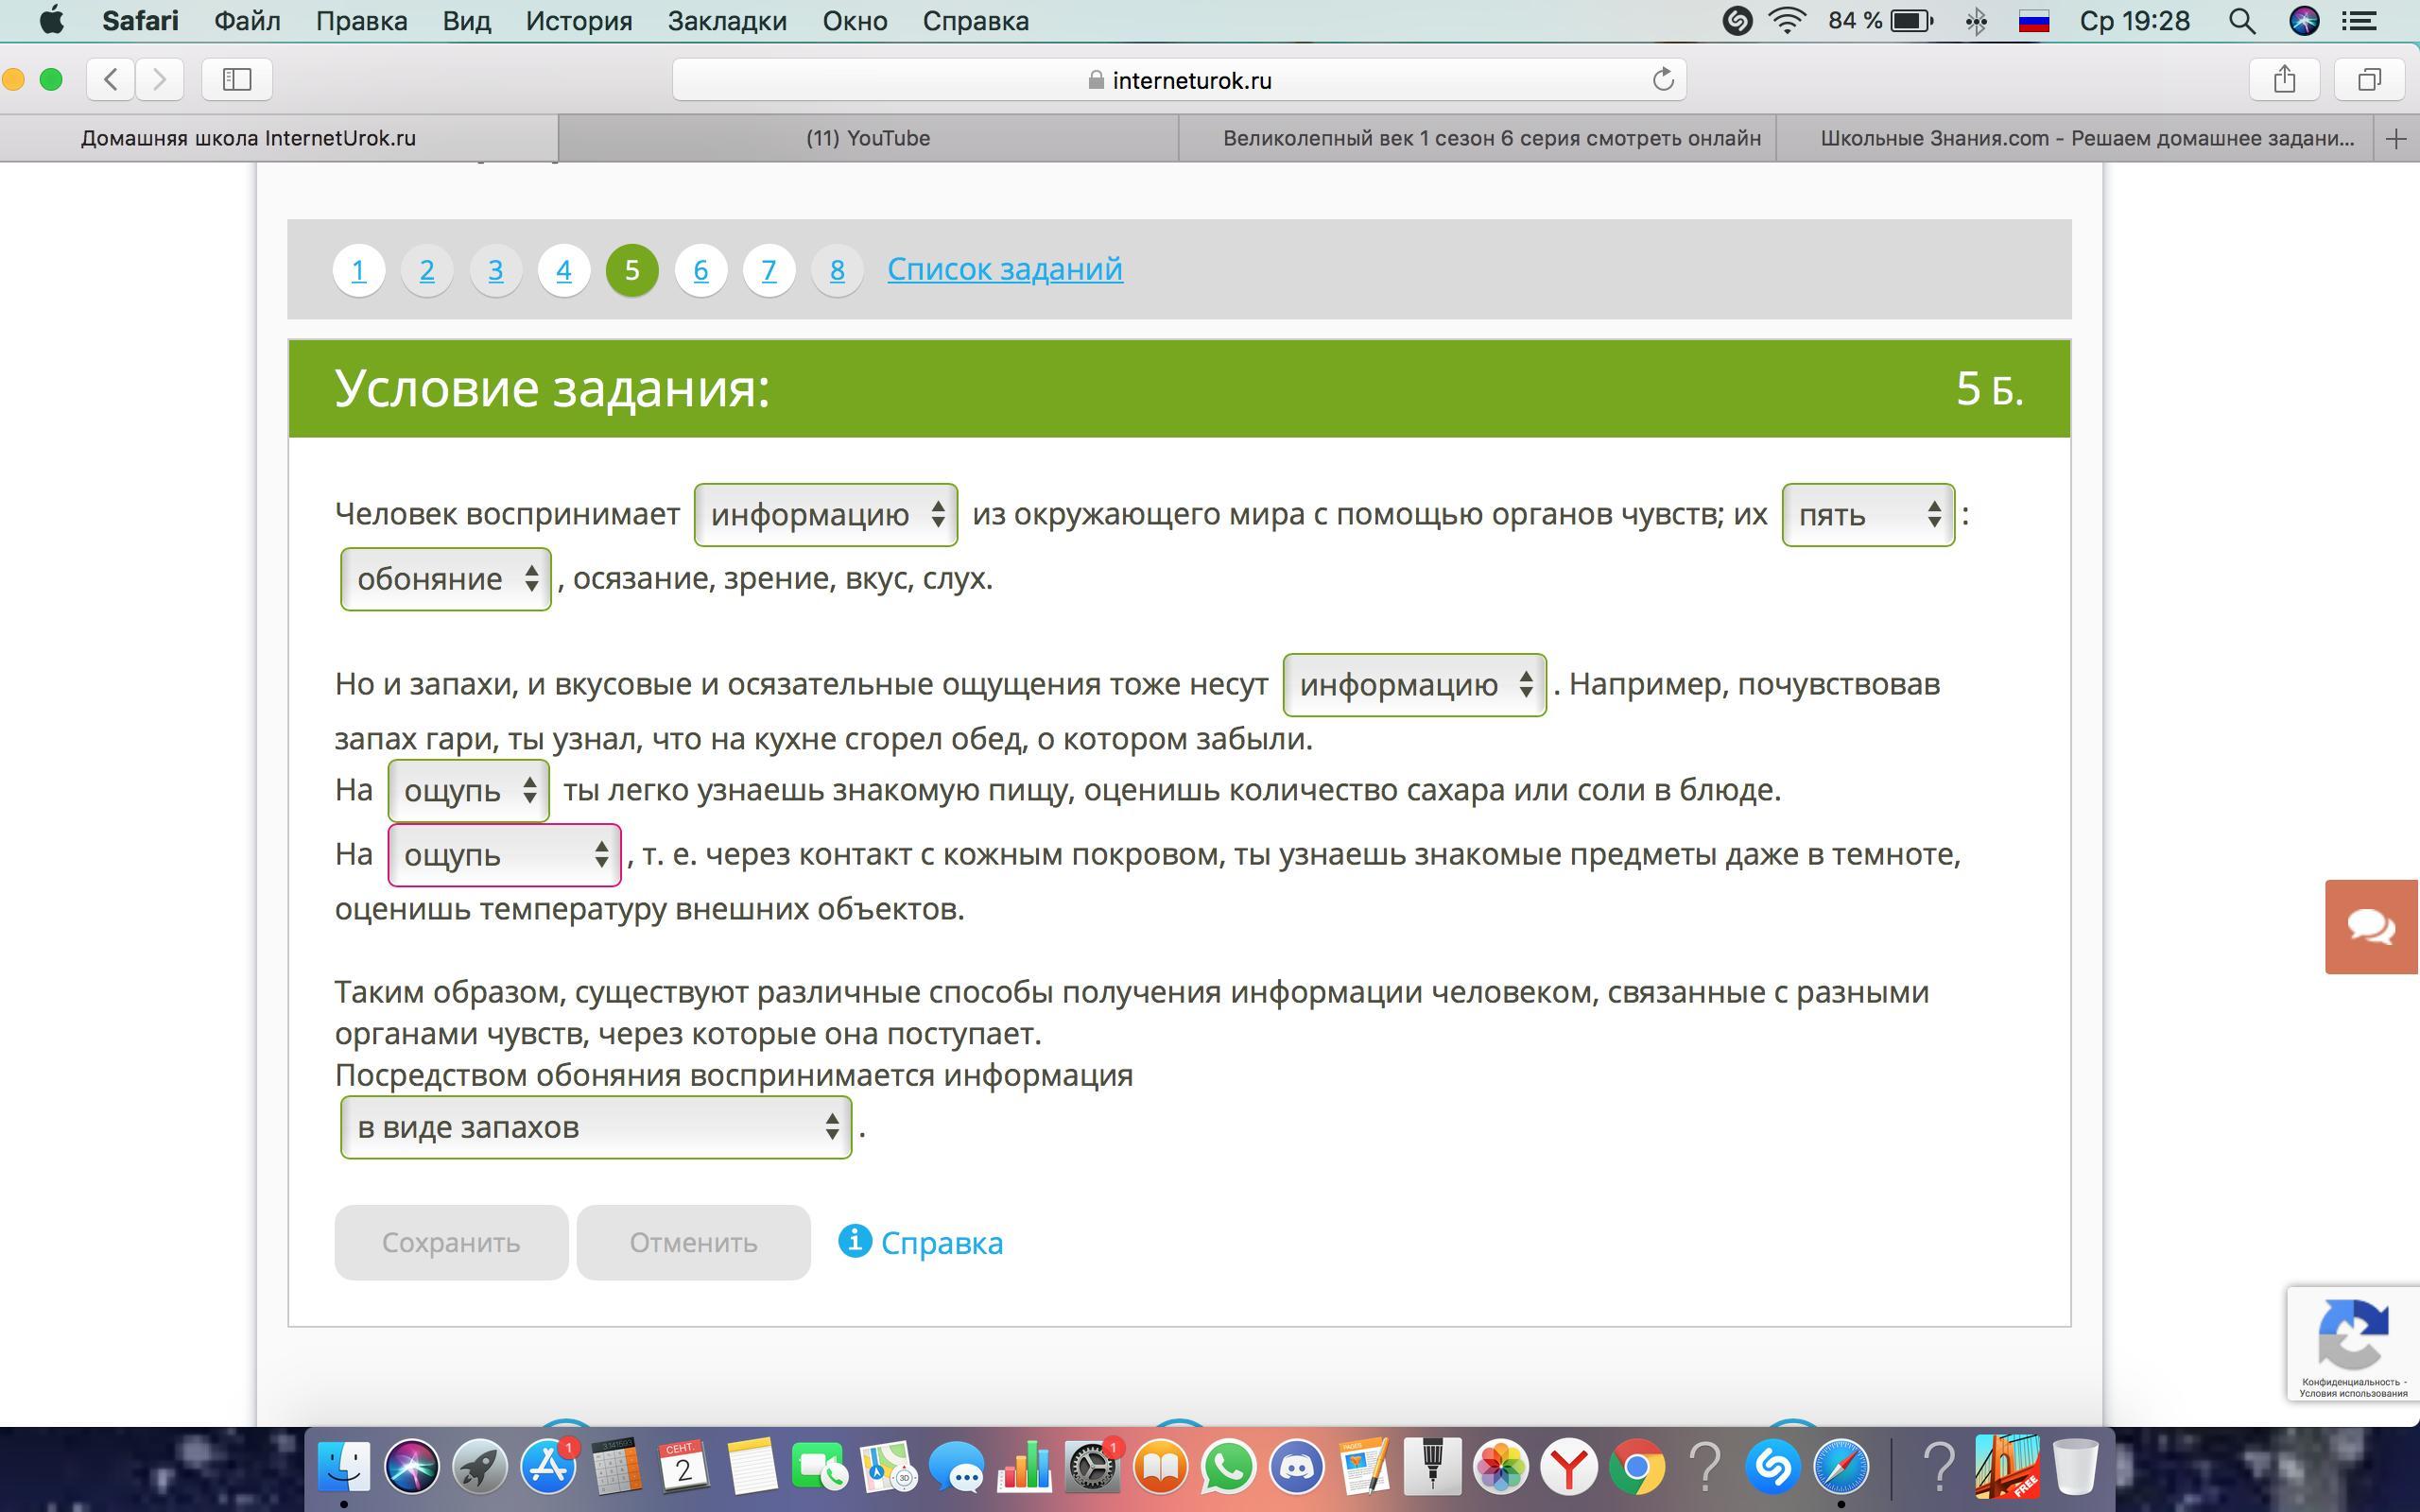Open the 'в виде запахов' dropdown
This screenshot has height=1512, width=2420.
pos(596,1127)
